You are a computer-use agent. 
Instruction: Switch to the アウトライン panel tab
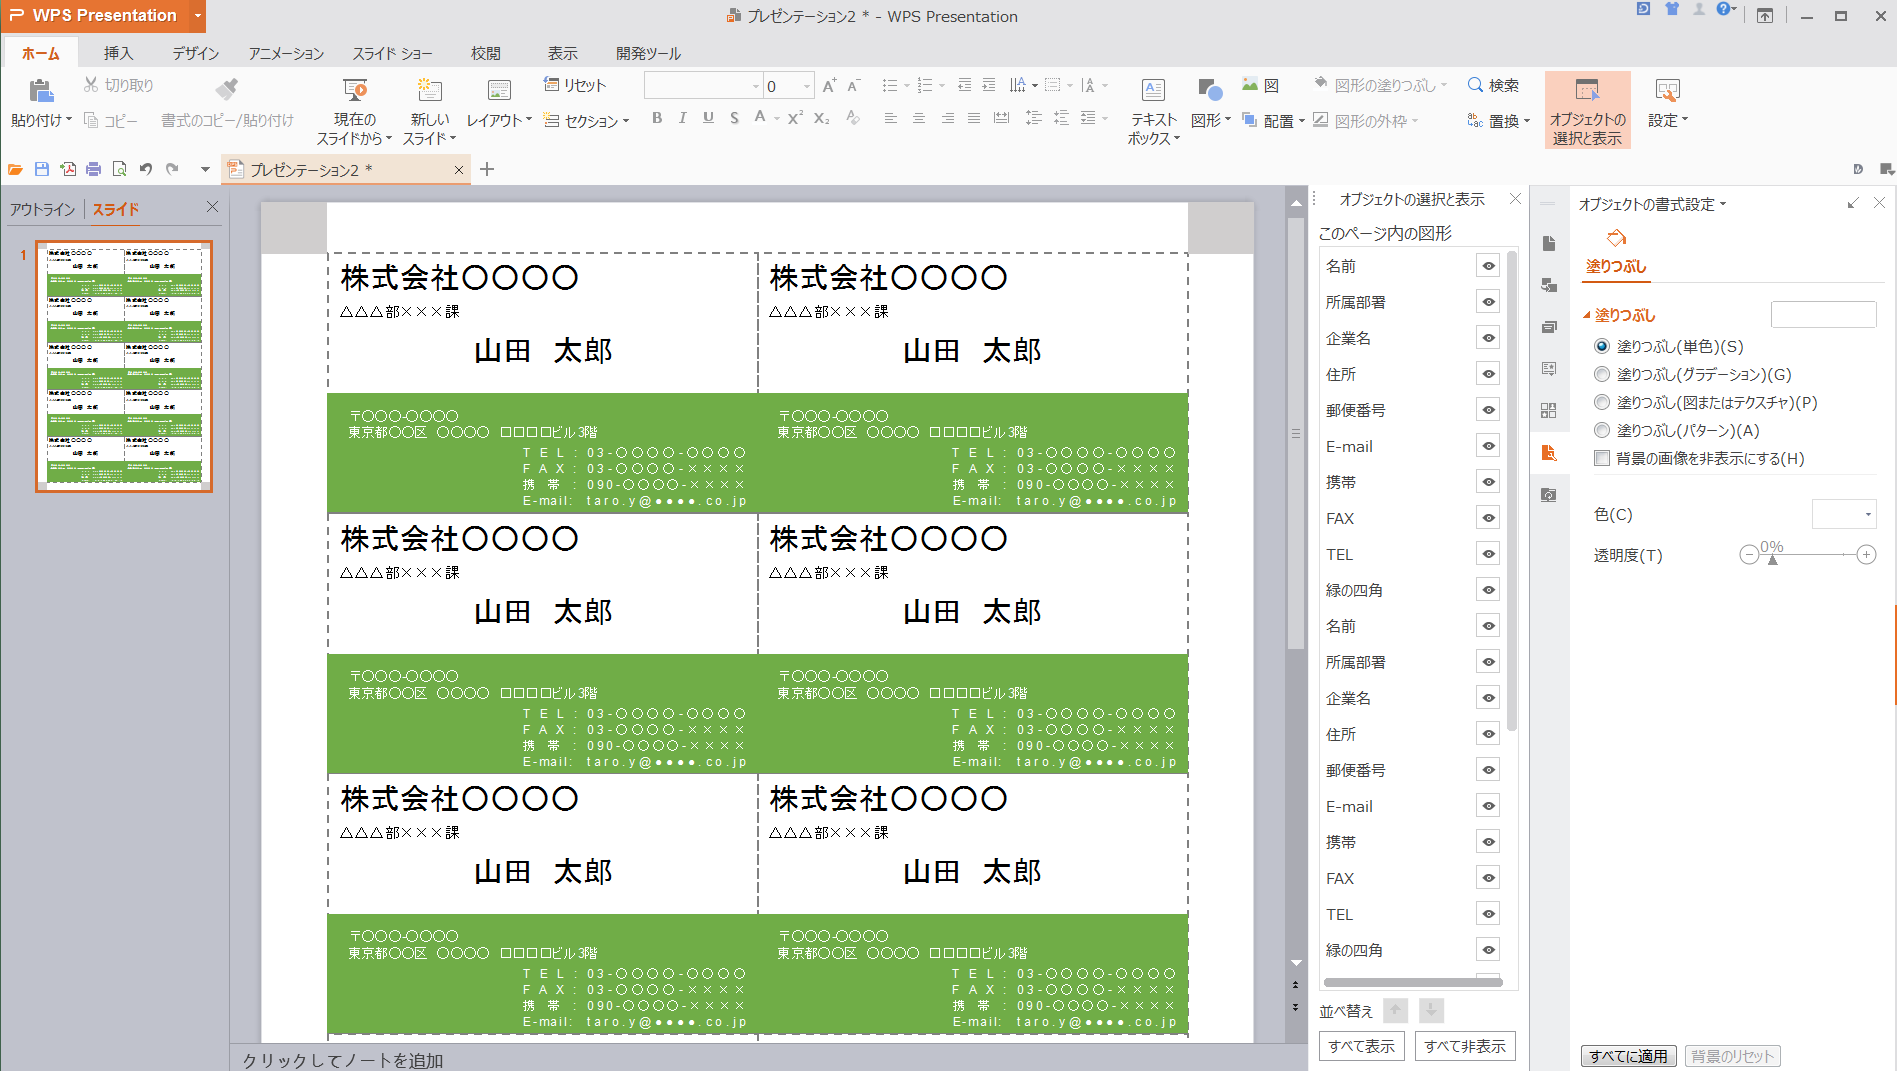click(x=43, y=209)
